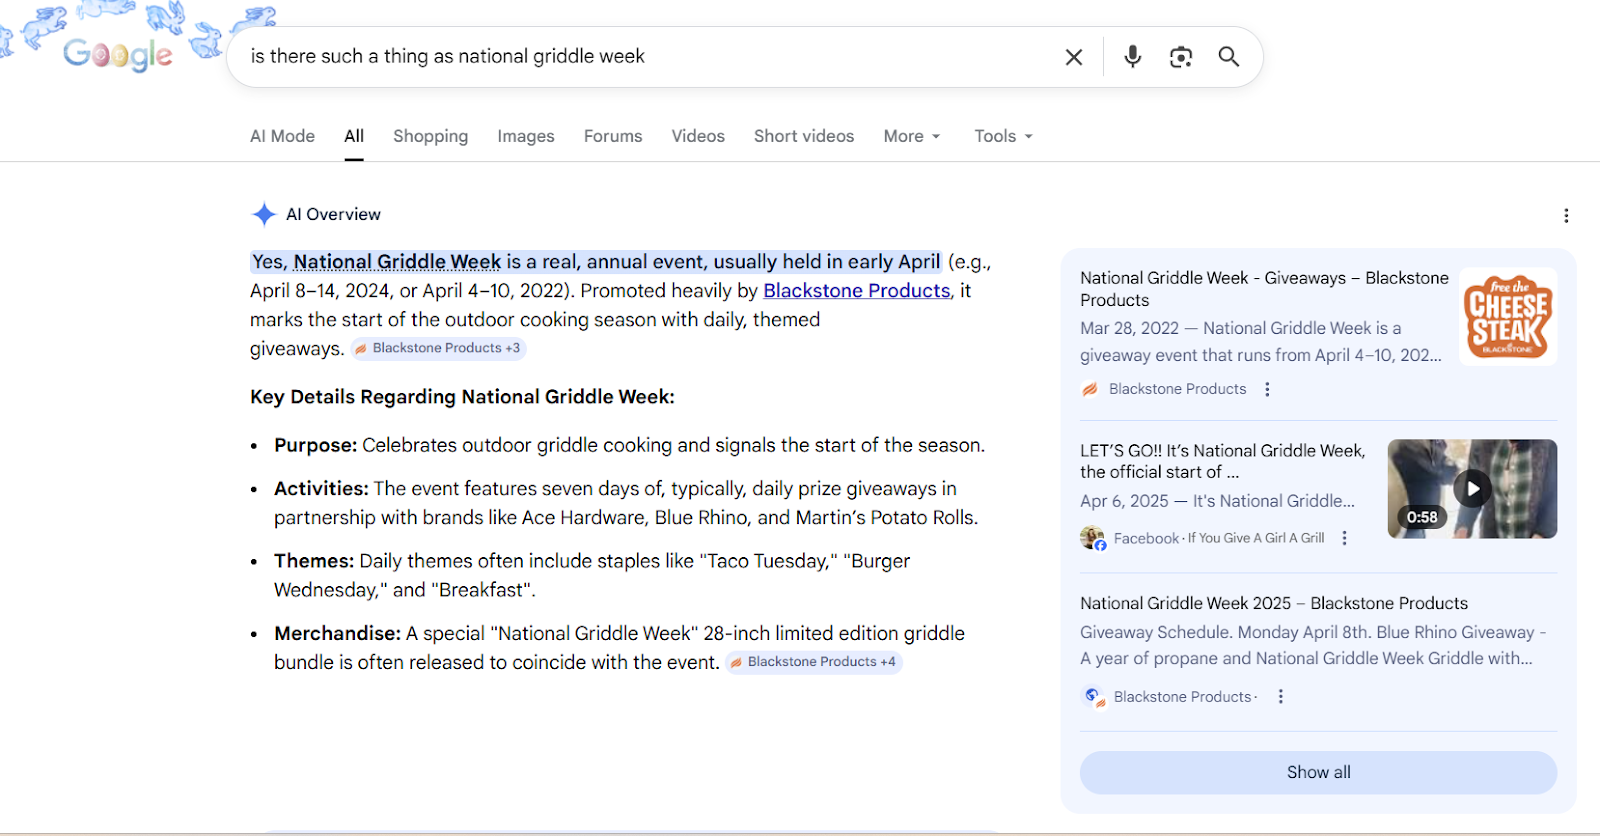Image resolution: width=1600 pixels, height=836 pixels.
Task: Open the Short videos tab
Action: point(803,136)
